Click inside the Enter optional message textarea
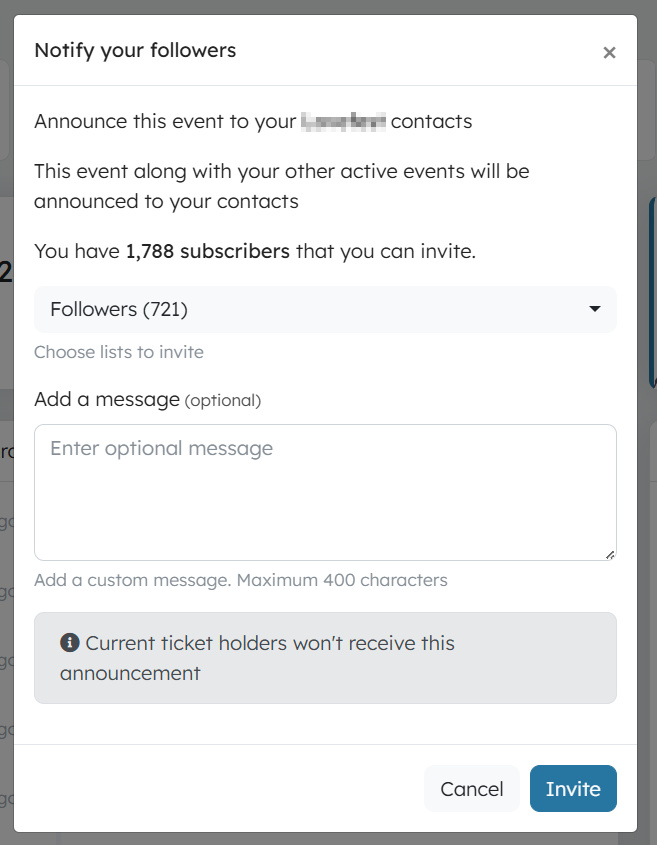Viewport: 657px width, 845px height. click(325, 490)
